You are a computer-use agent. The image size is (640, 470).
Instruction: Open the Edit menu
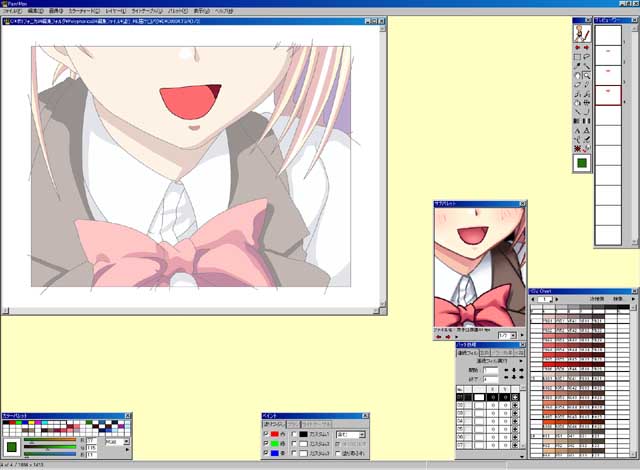pos(35,11)
